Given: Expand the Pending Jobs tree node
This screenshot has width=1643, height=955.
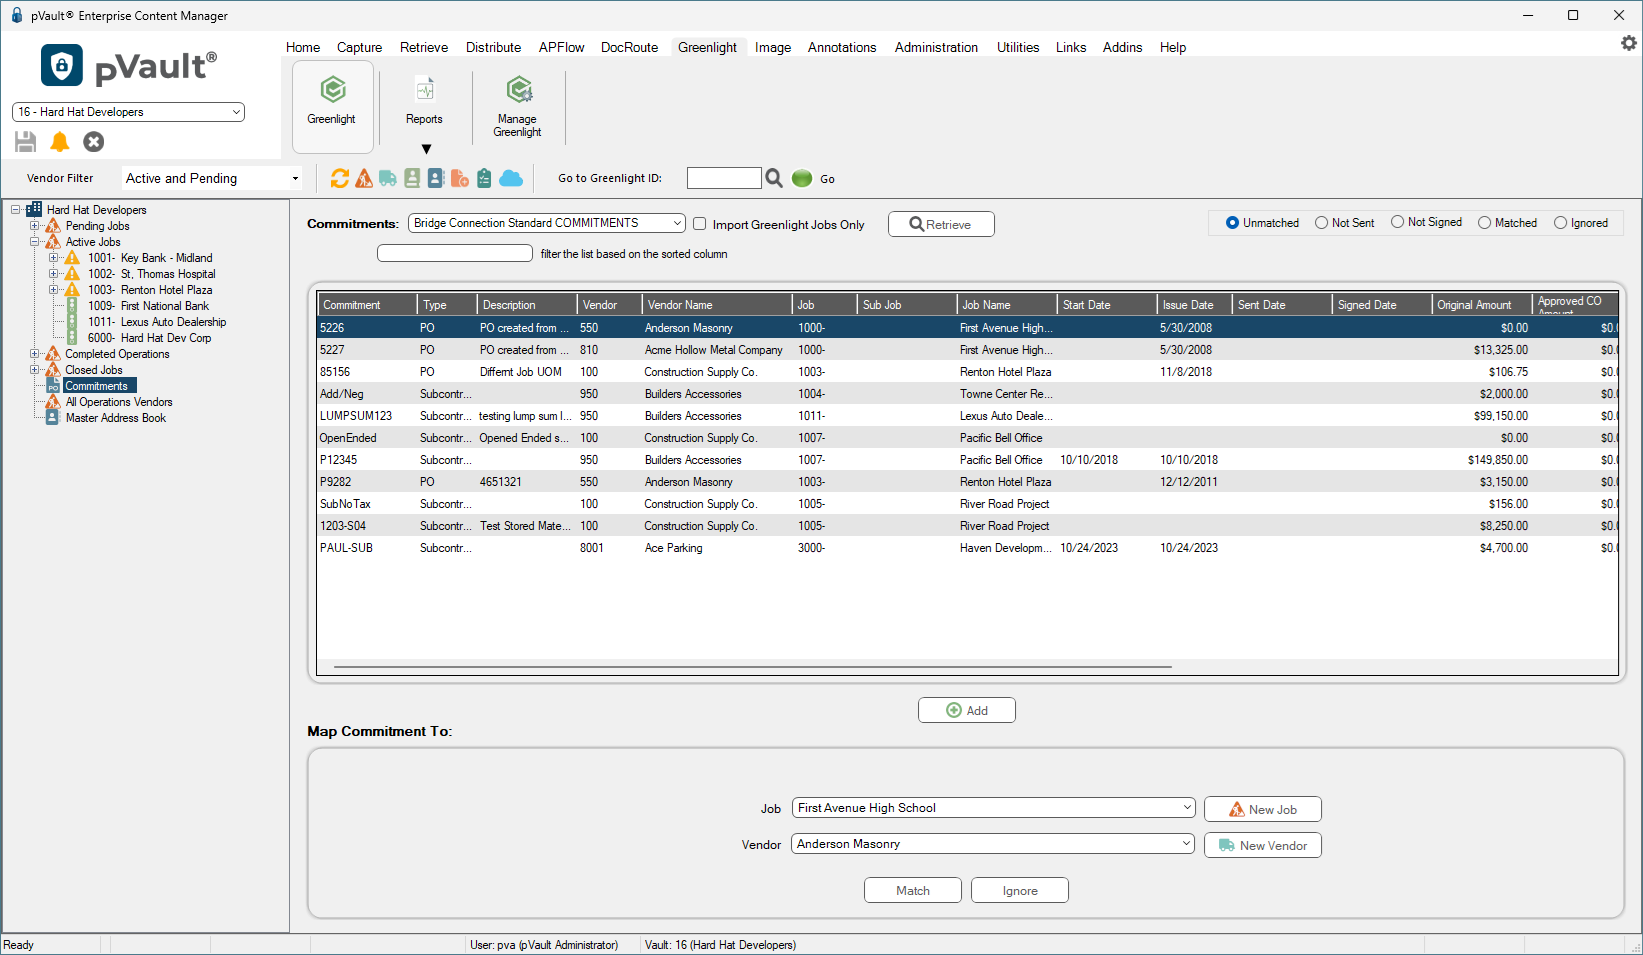Looking at the screenshot, I should pos(35,226).
